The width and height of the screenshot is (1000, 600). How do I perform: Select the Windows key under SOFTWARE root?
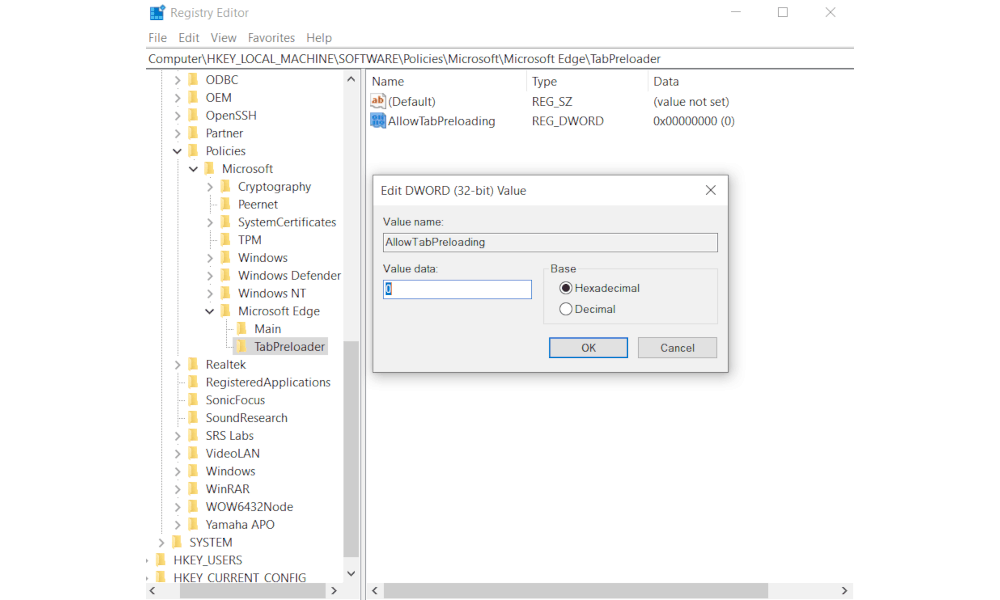pos(230,471)
